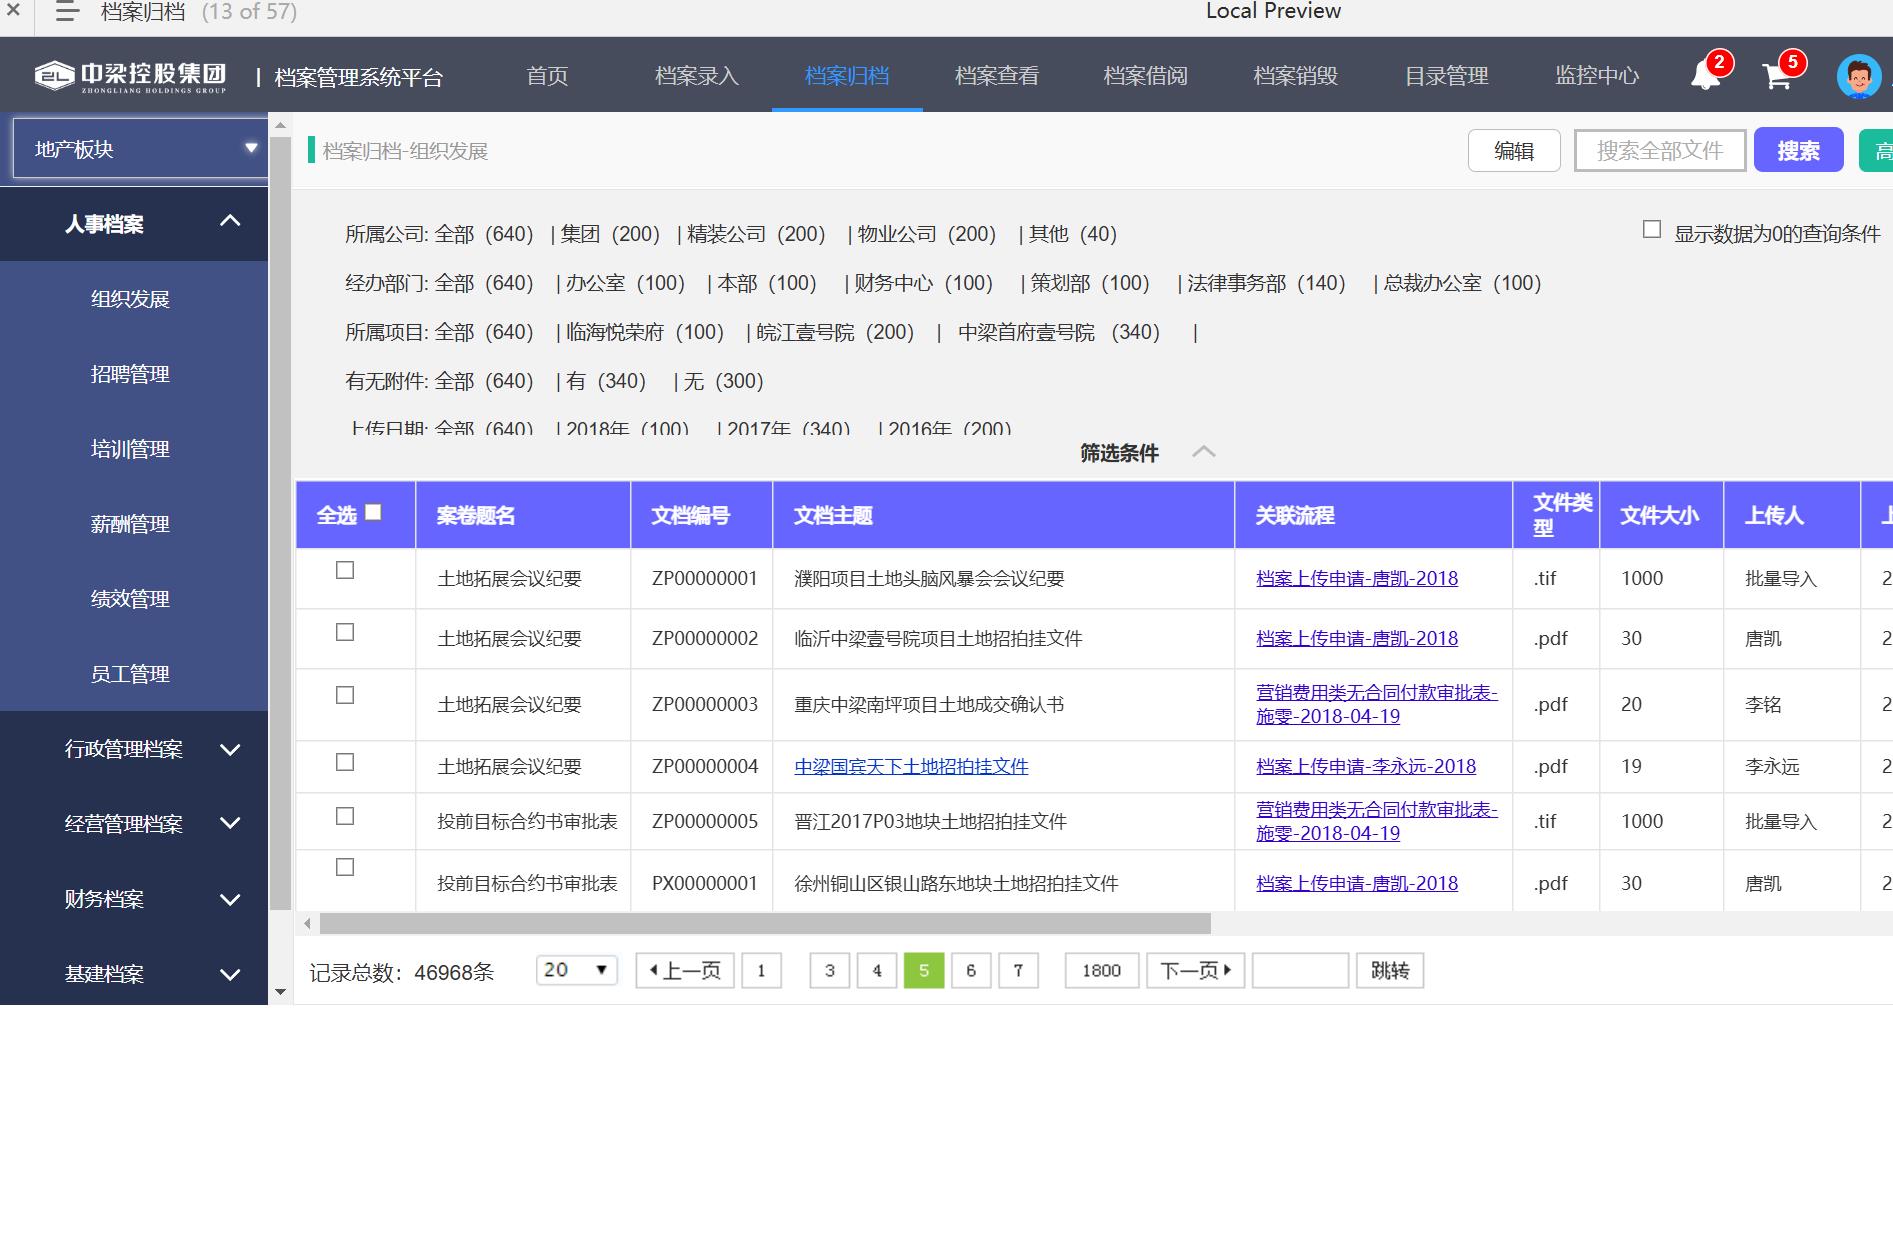The width and height of the screenshot is (1893, 1245).
Task: Open the notification bell icon
Action: [1705, 75]
